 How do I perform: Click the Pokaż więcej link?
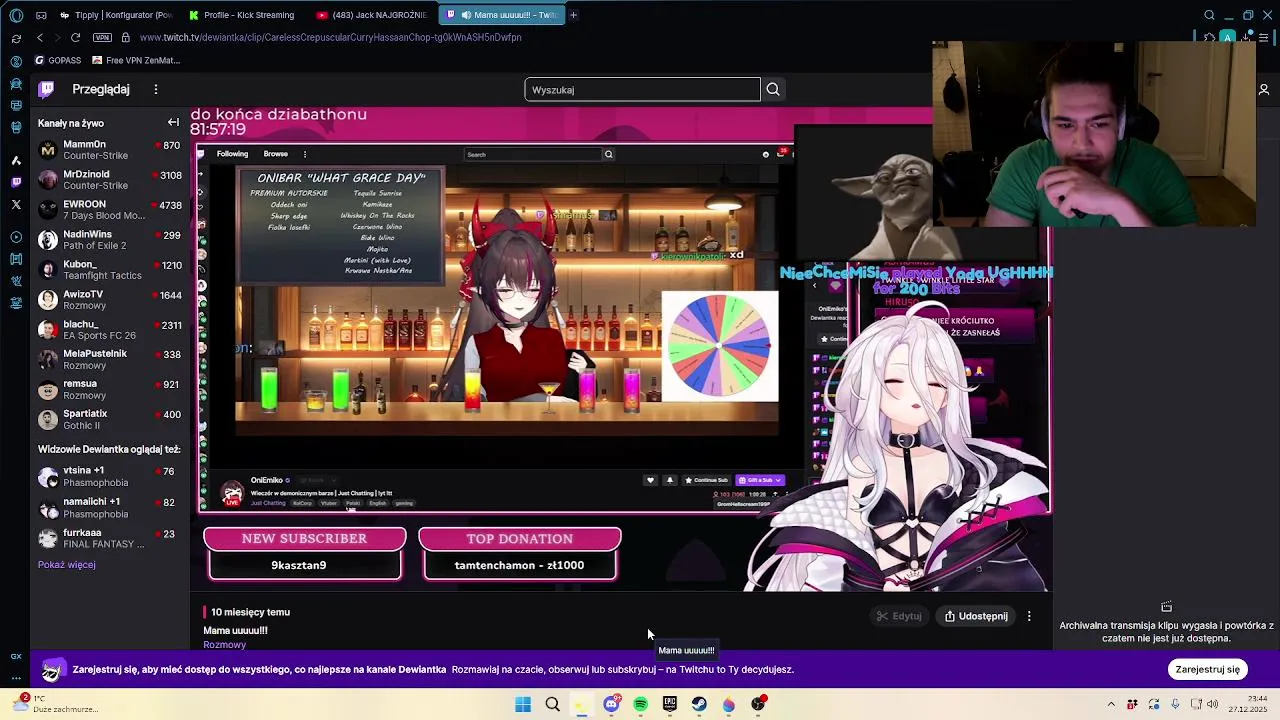(x=67, y=565)
